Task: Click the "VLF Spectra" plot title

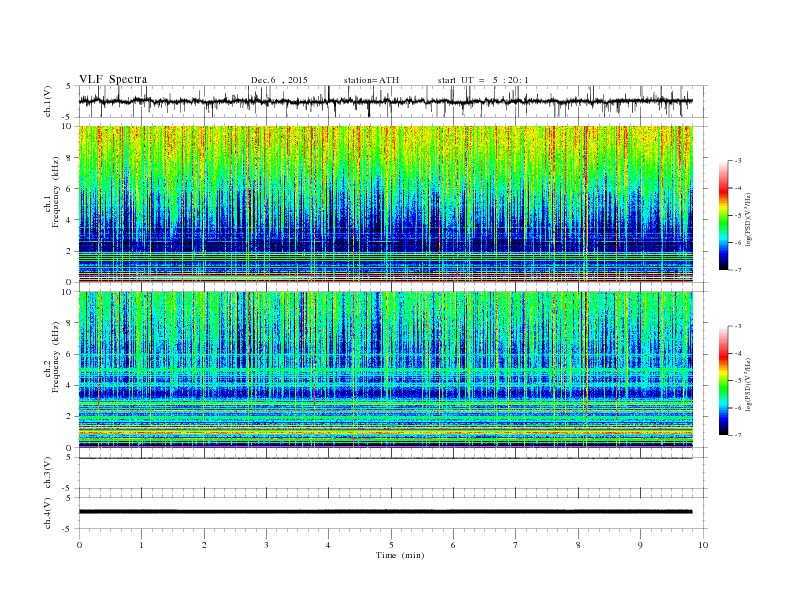Action: [x=113, y=79]
